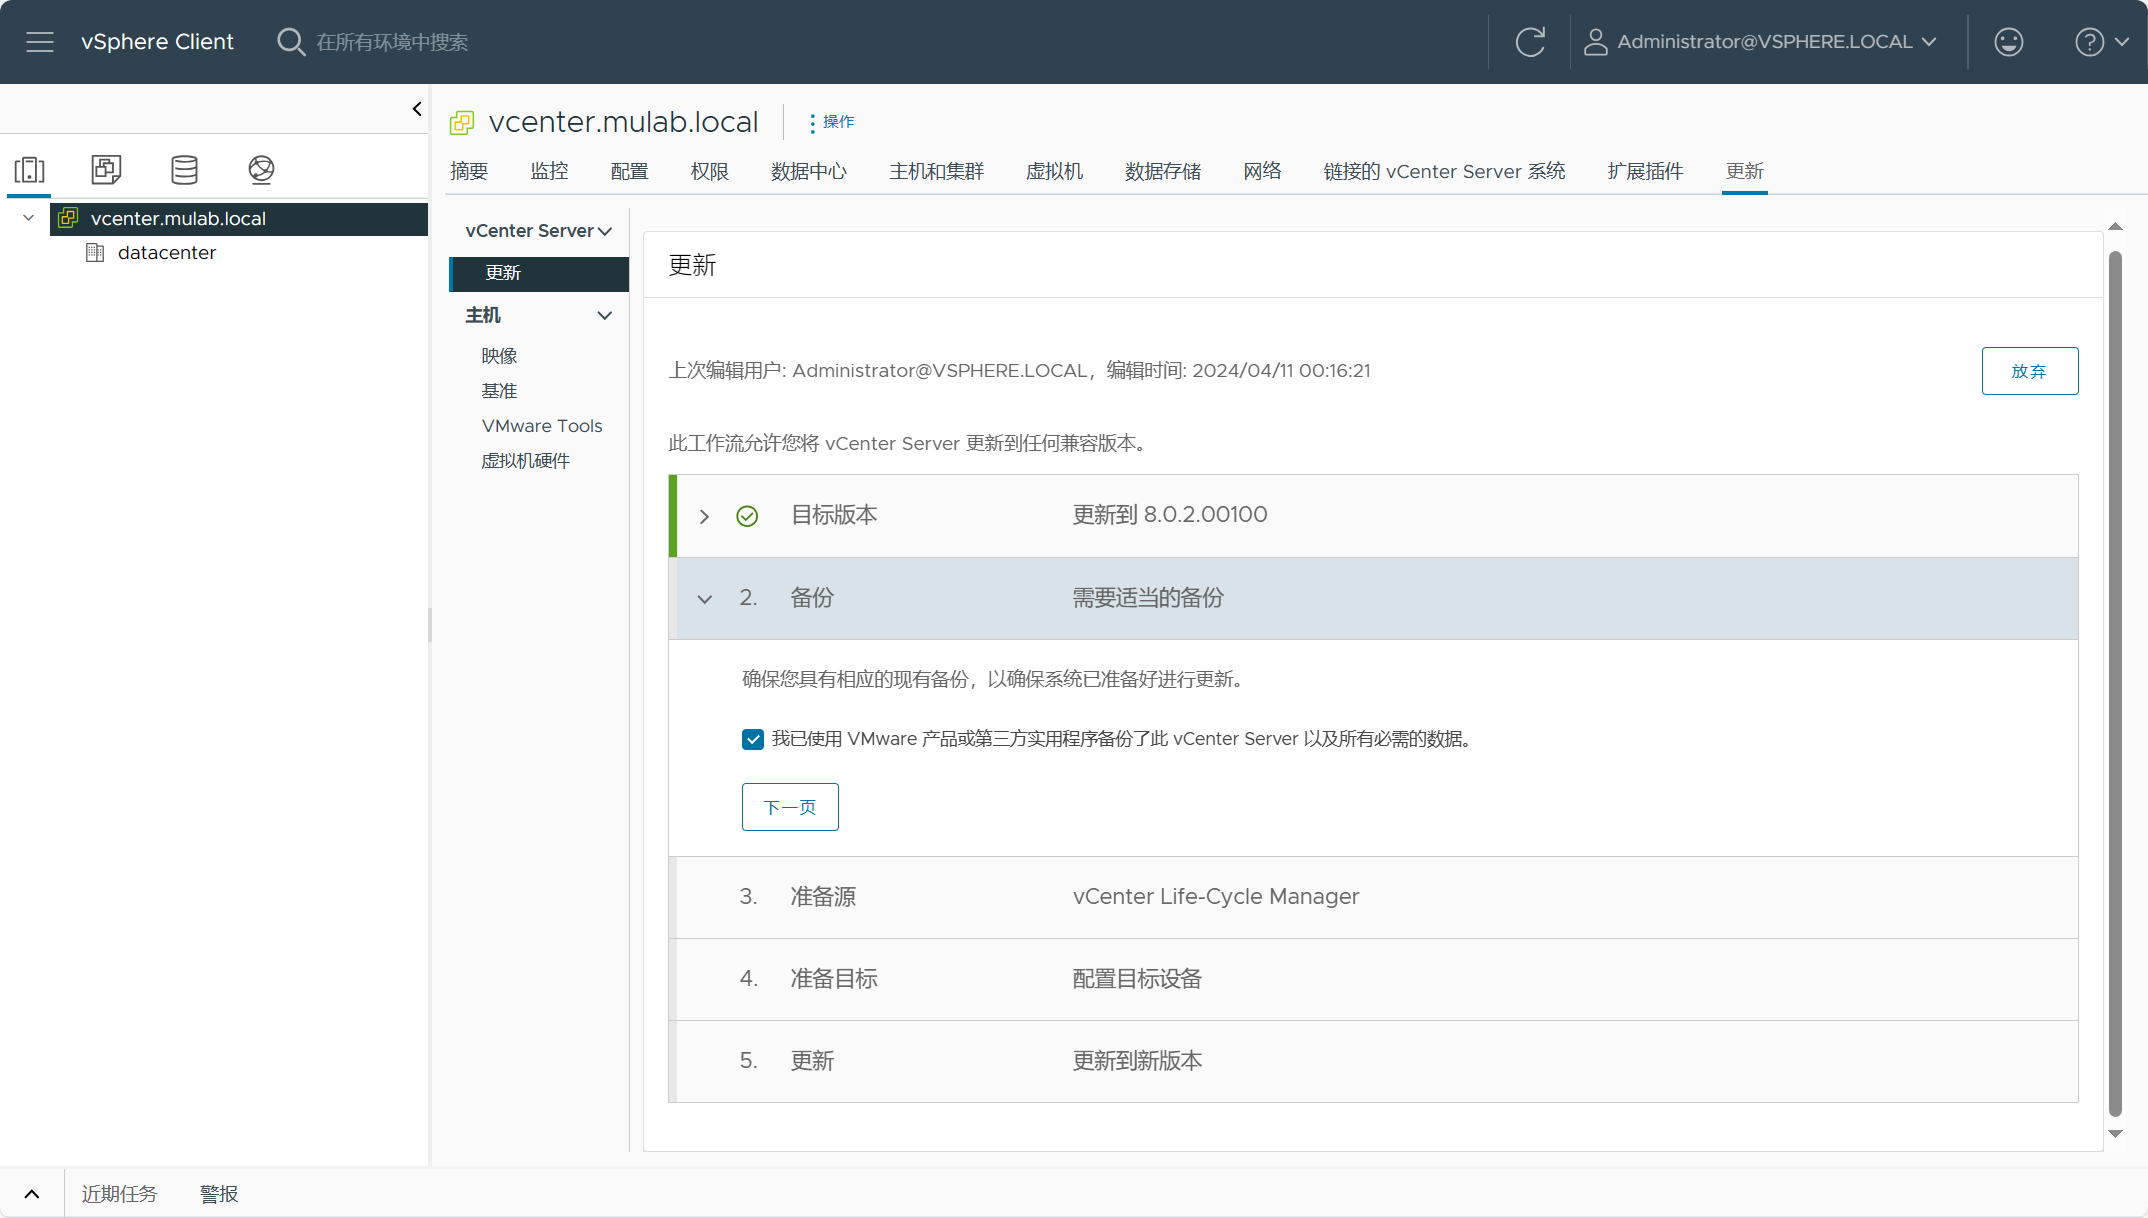Open the 权限 tab
This screenshot has height=1218, width=2148.
click(x=709, y=171)
